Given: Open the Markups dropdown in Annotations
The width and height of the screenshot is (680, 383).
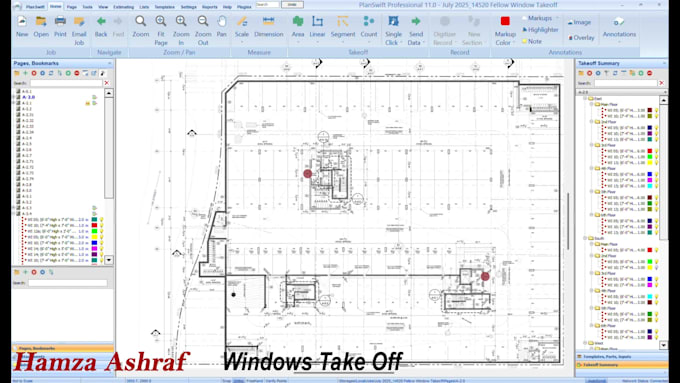Looking at the screenshot, I should click(x=557, y=18).
